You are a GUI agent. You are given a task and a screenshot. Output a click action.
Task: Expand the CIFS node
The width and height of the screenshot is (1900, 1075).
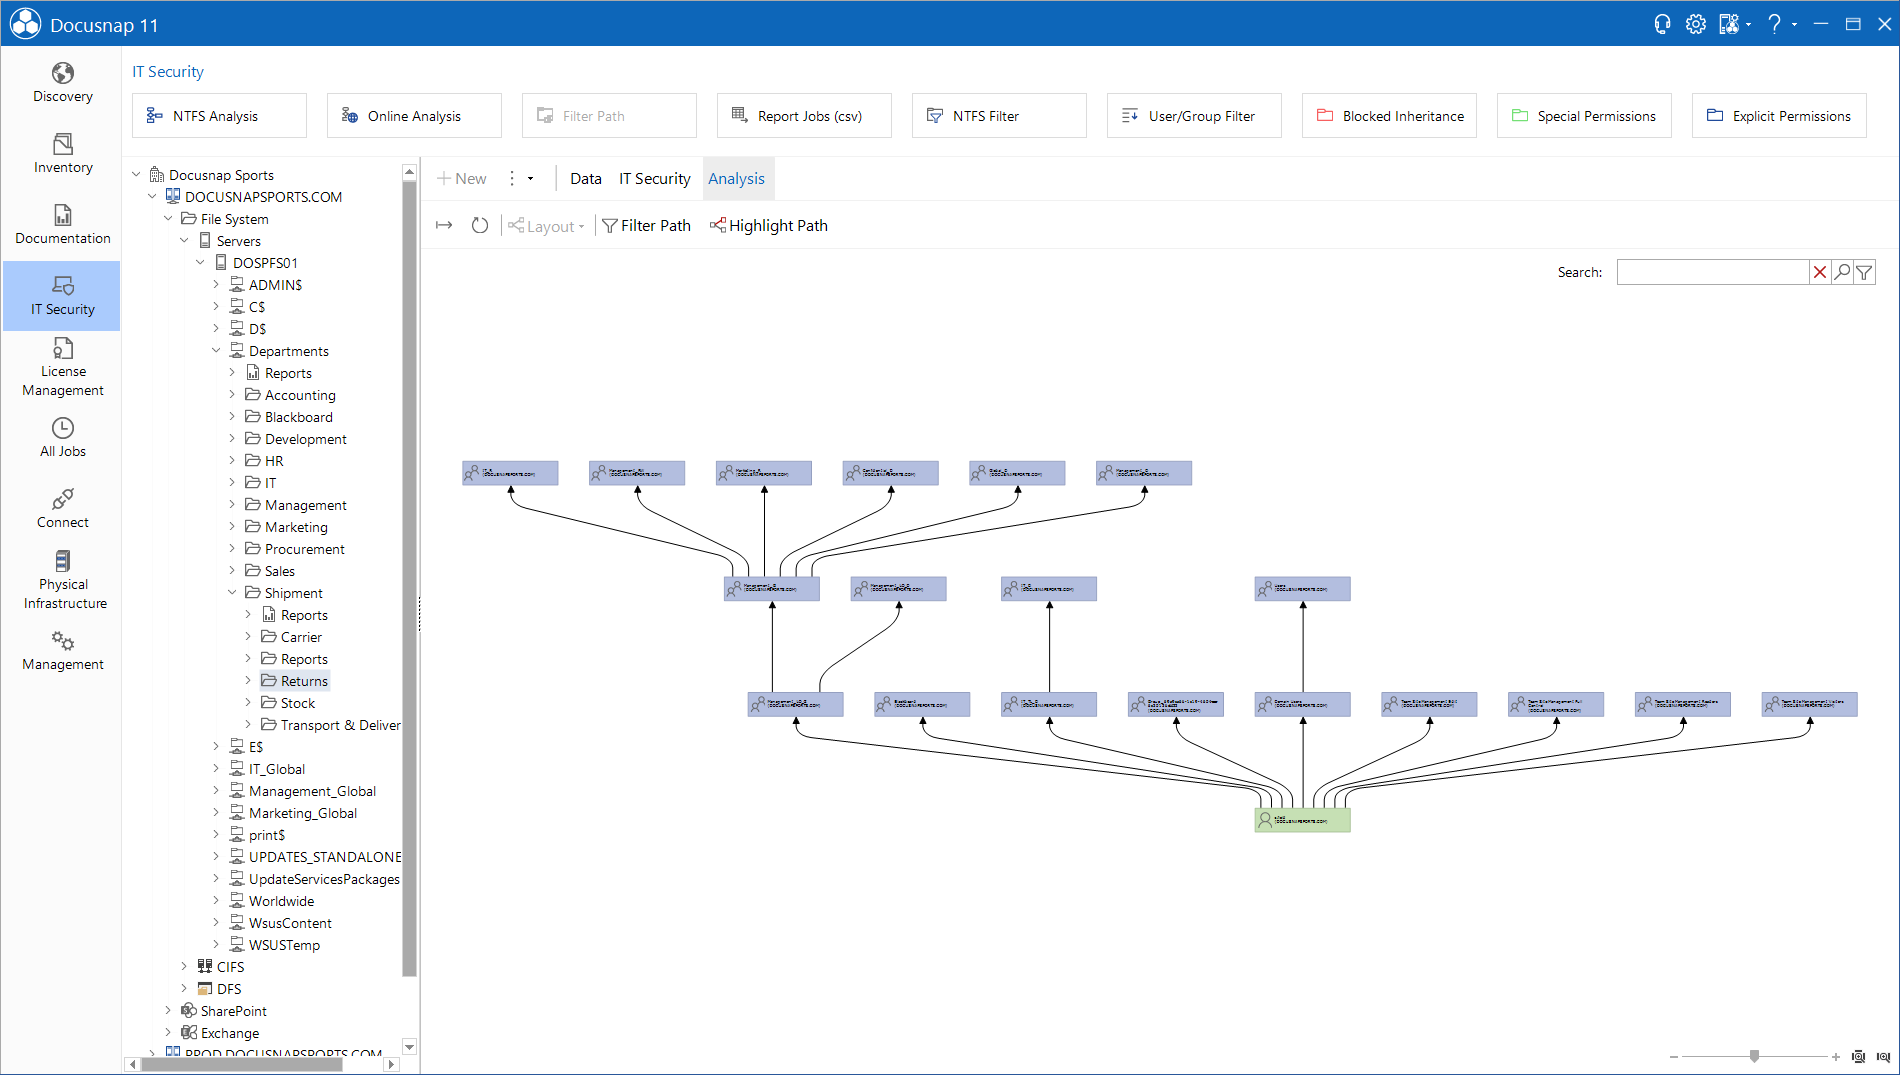click(184, 967)
